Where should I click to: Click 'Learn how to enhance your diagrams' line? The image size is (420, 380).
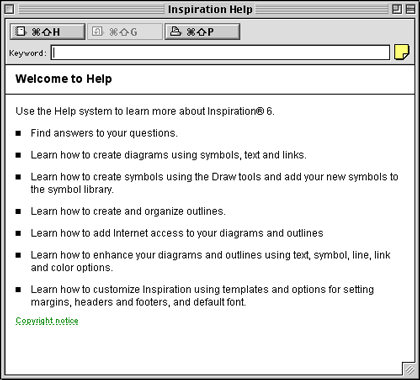(x=211, y=261)
